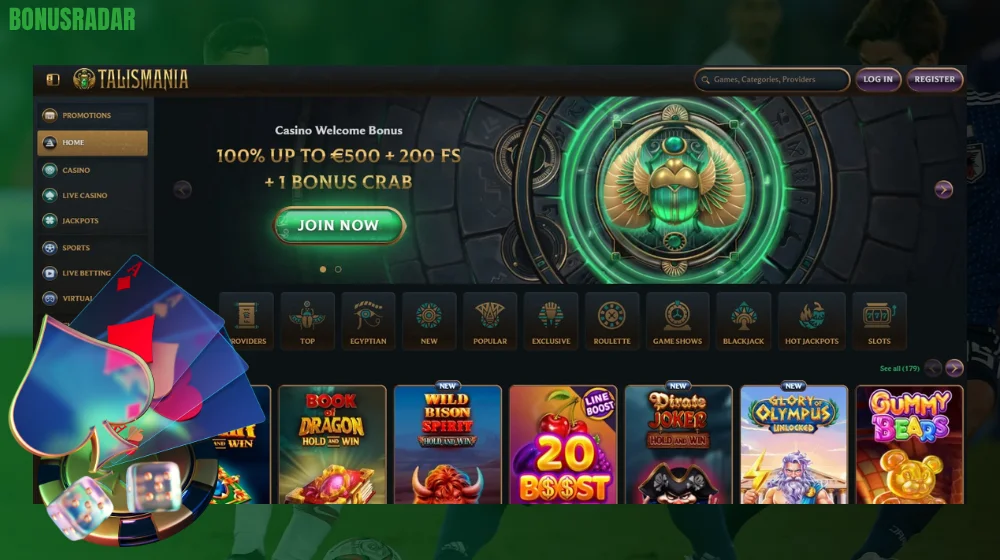Click the Join Now button
Screen dimensions: 1000x560
[x=339, y=225]
